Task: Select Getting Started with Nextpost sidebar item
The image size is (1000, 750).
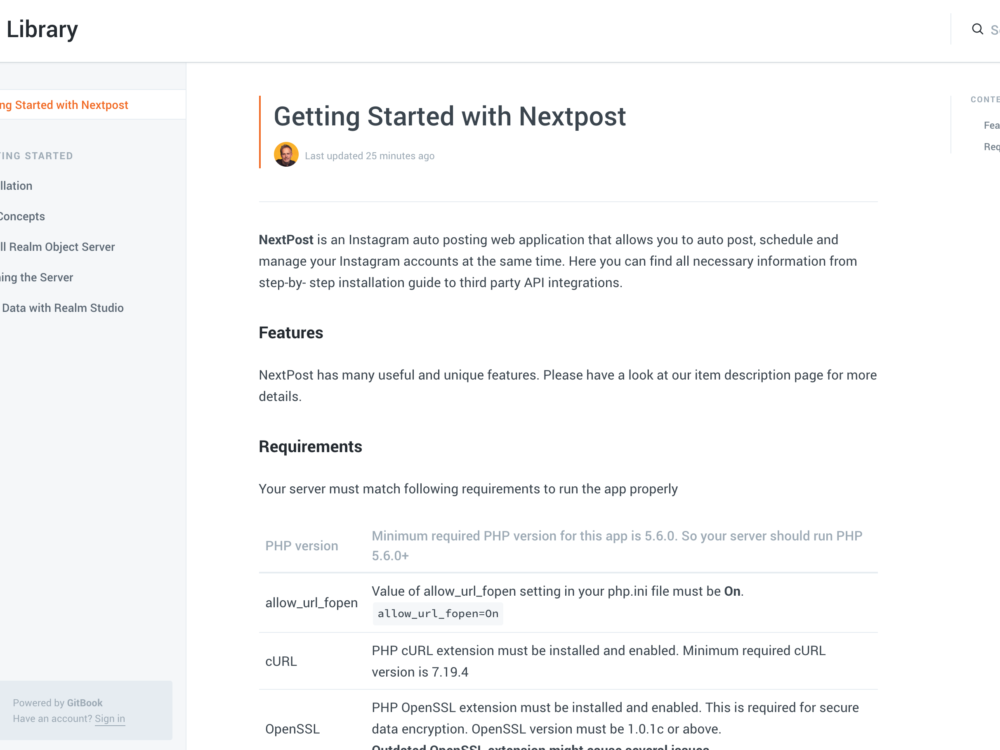Action: pos(66,105)
